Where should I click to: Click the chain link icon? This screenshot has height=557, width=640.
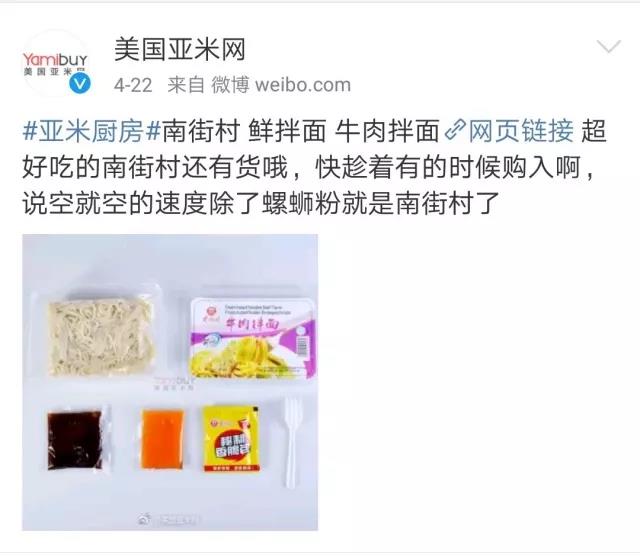pyautogui.click(x=455, y=131)
